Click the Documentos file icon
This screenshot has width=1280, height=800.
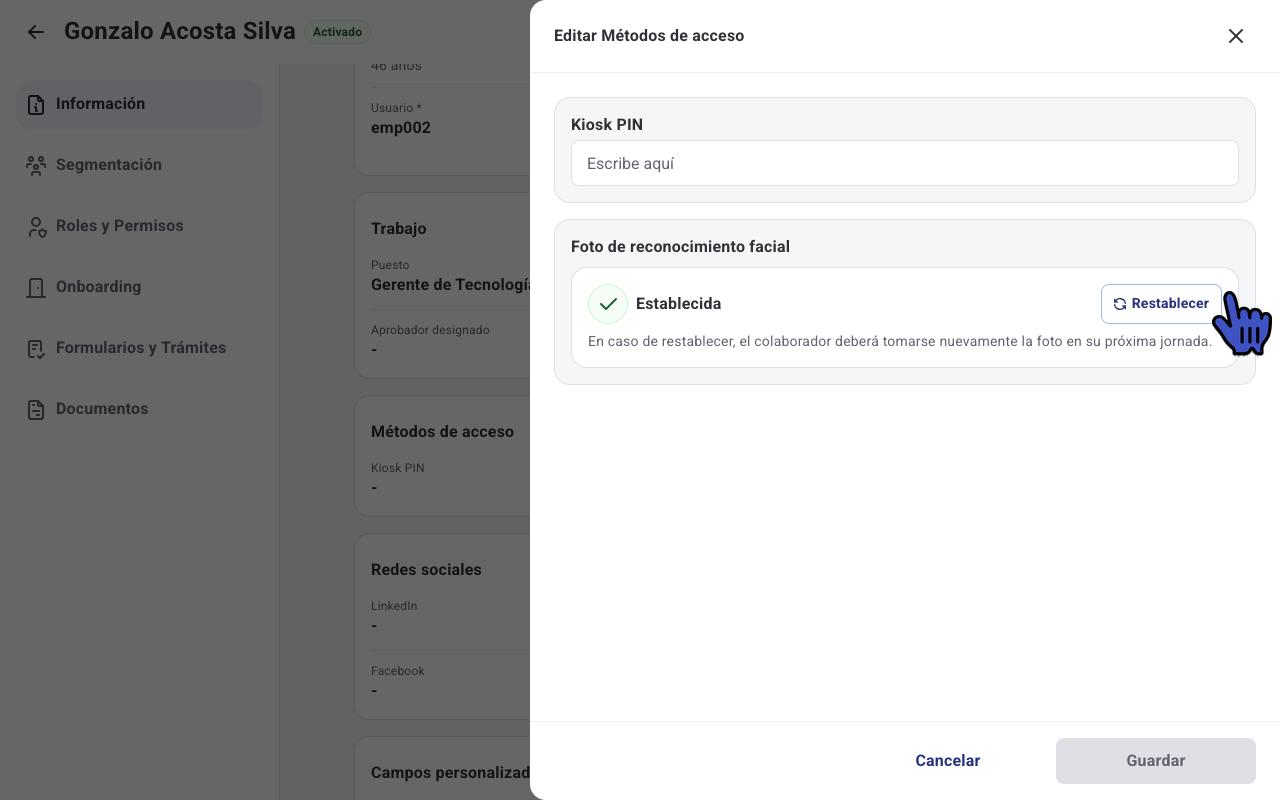36,410
